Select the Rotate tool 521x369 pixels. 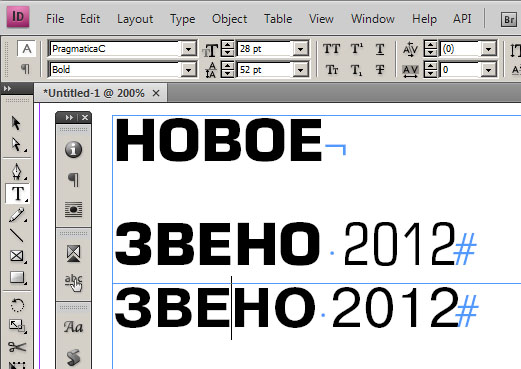click(17, 305)
